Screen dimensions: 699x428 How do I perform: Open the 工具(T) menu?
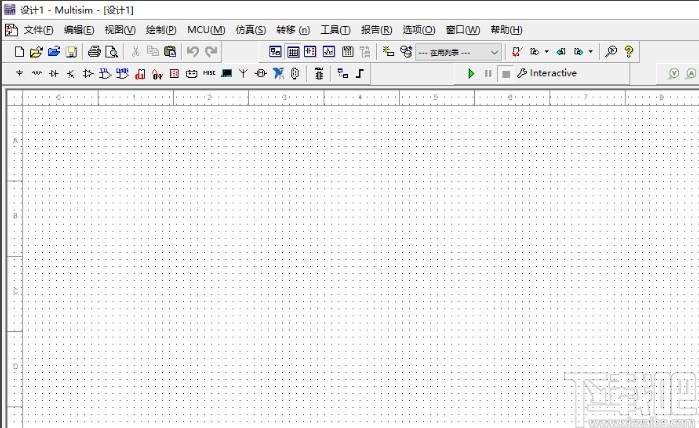[x=335, y=30]
